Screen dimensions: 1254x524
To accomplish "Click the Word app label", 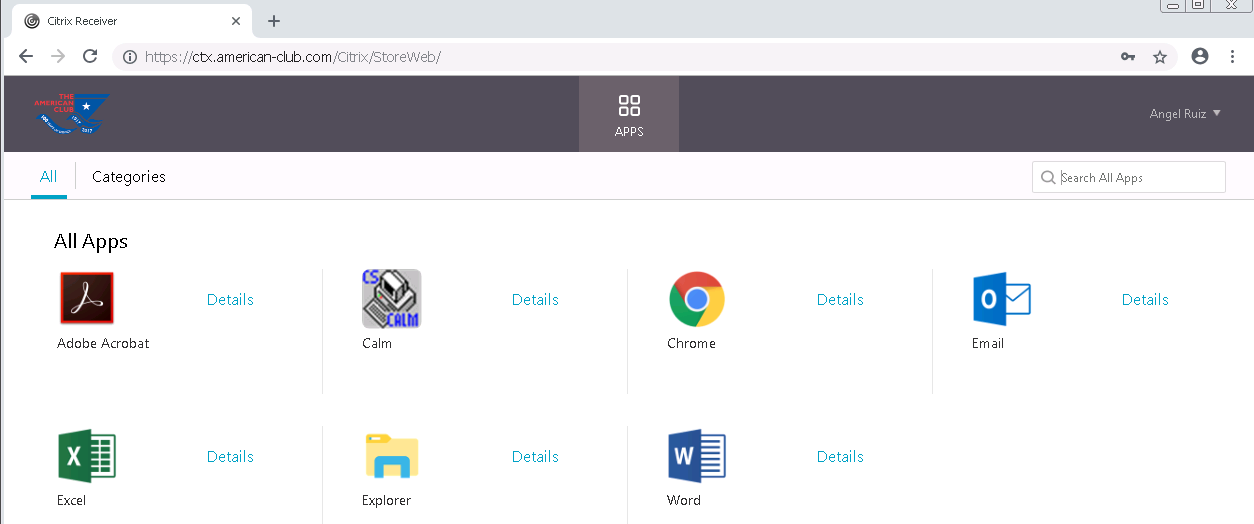I will (684, 500).
